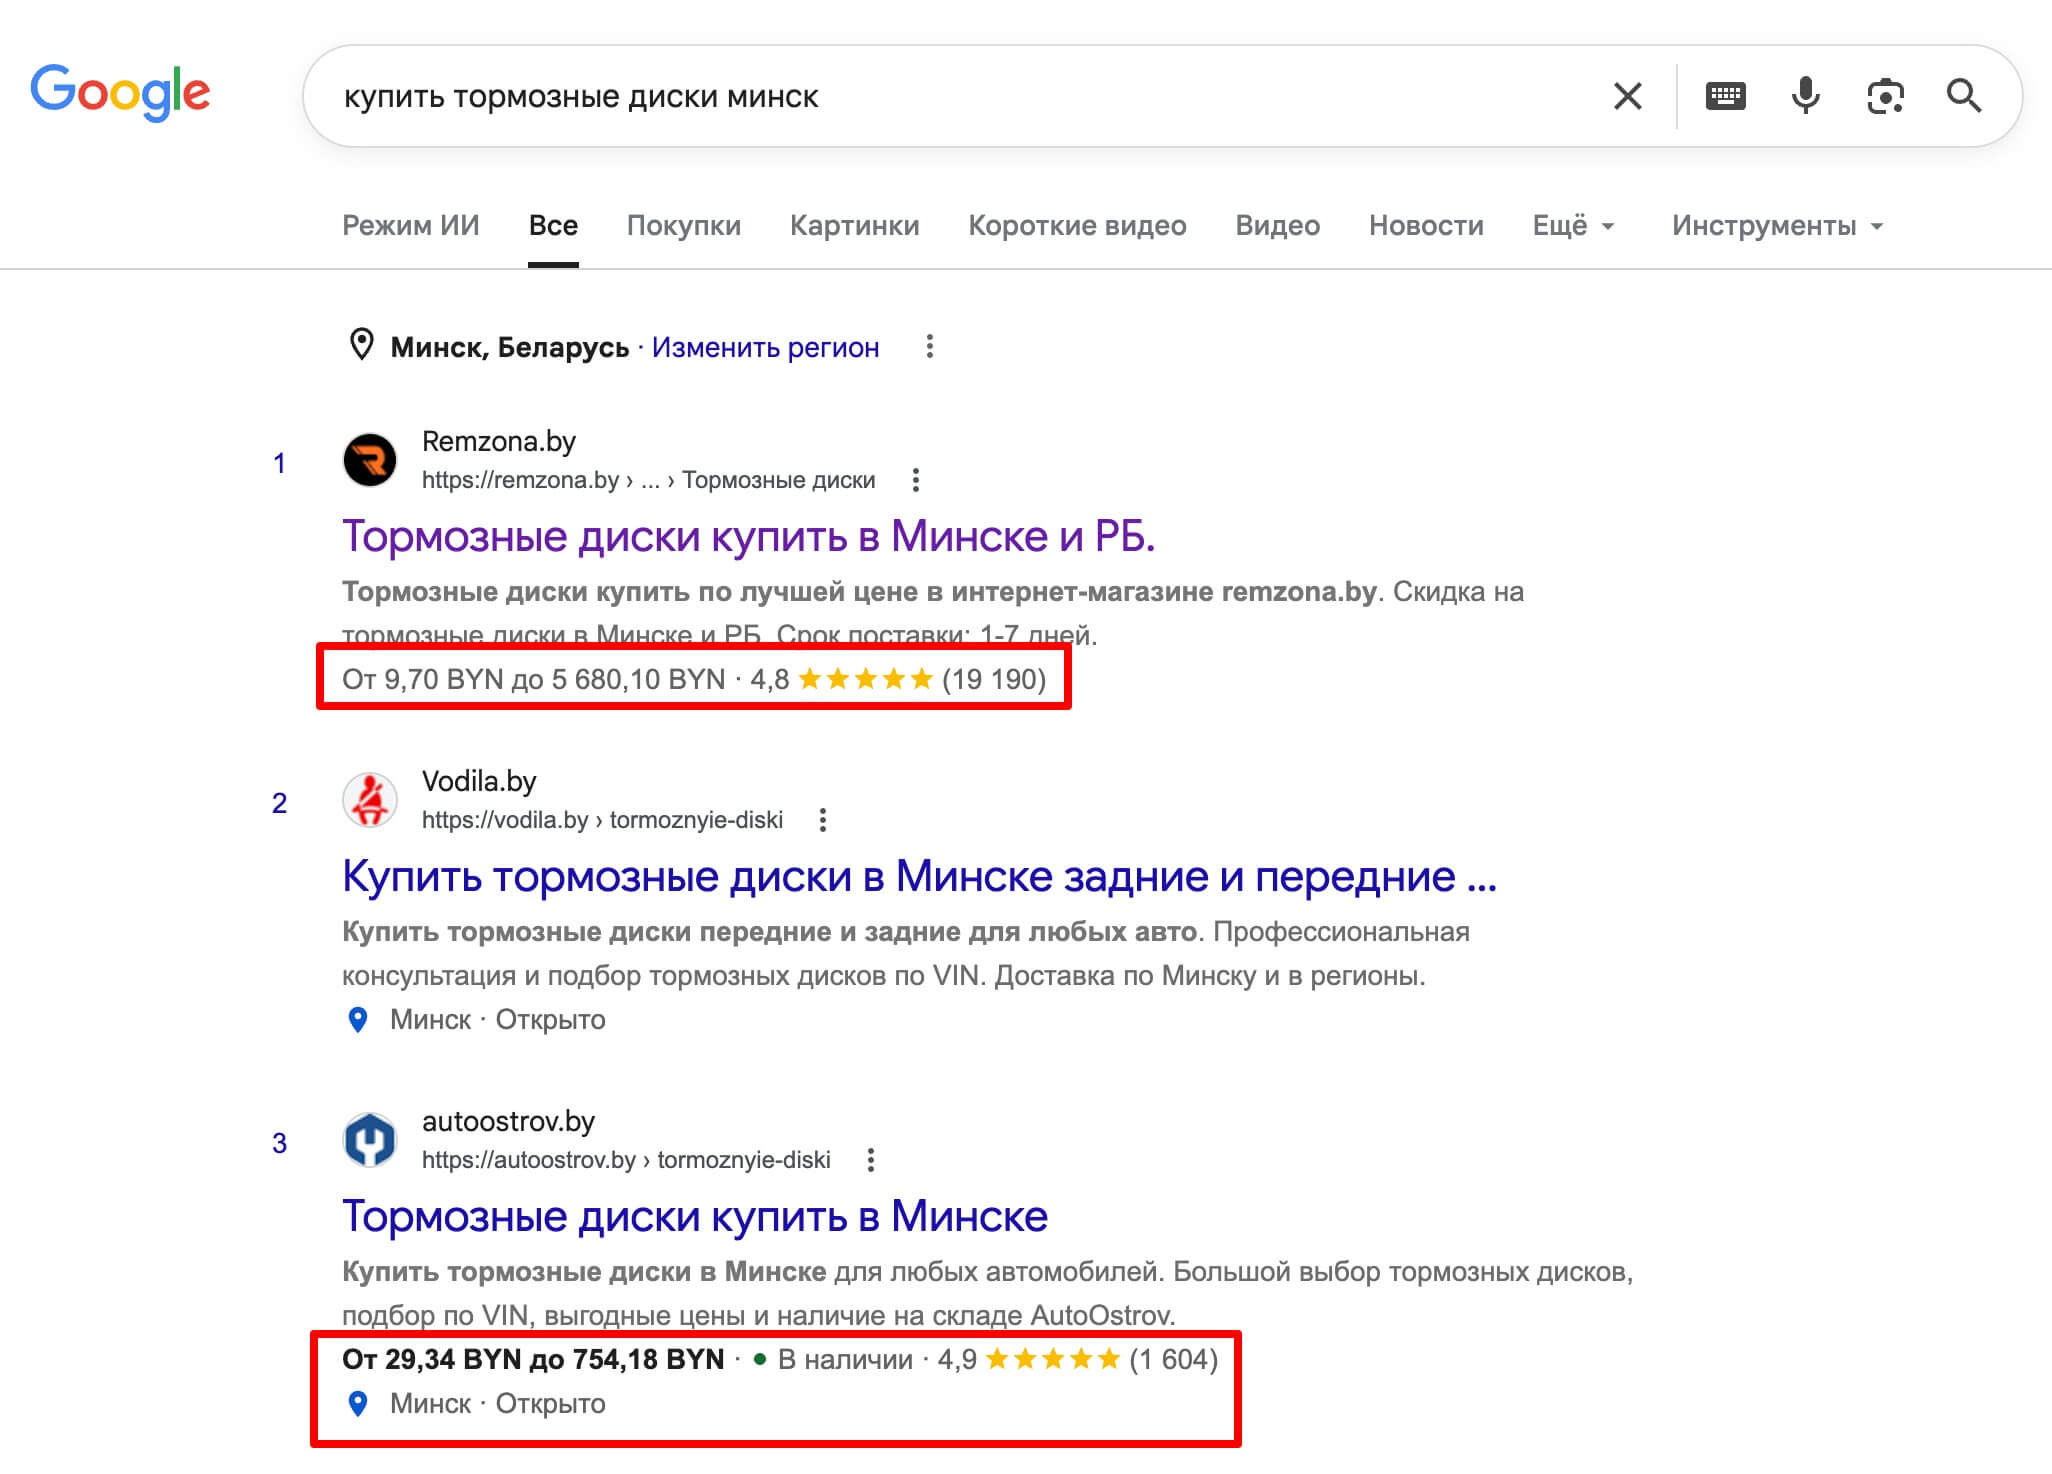Open the on-screen keyboard icon

click(1725, 96)
